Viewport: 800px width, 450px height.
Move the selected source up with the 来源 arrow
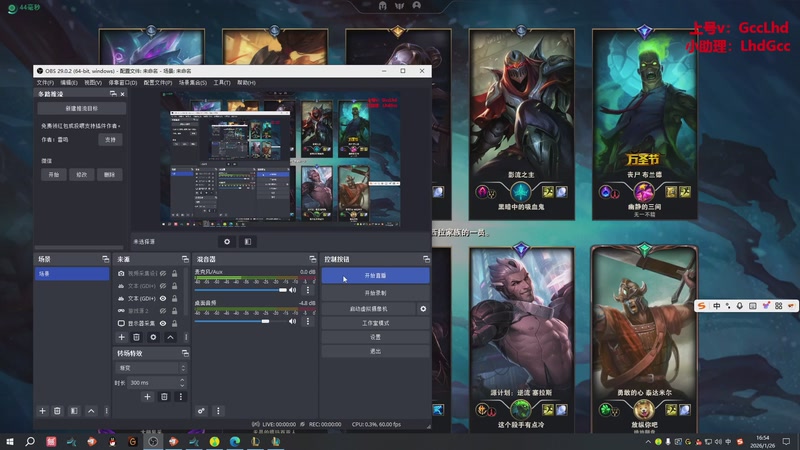click(x=170, y=337)
